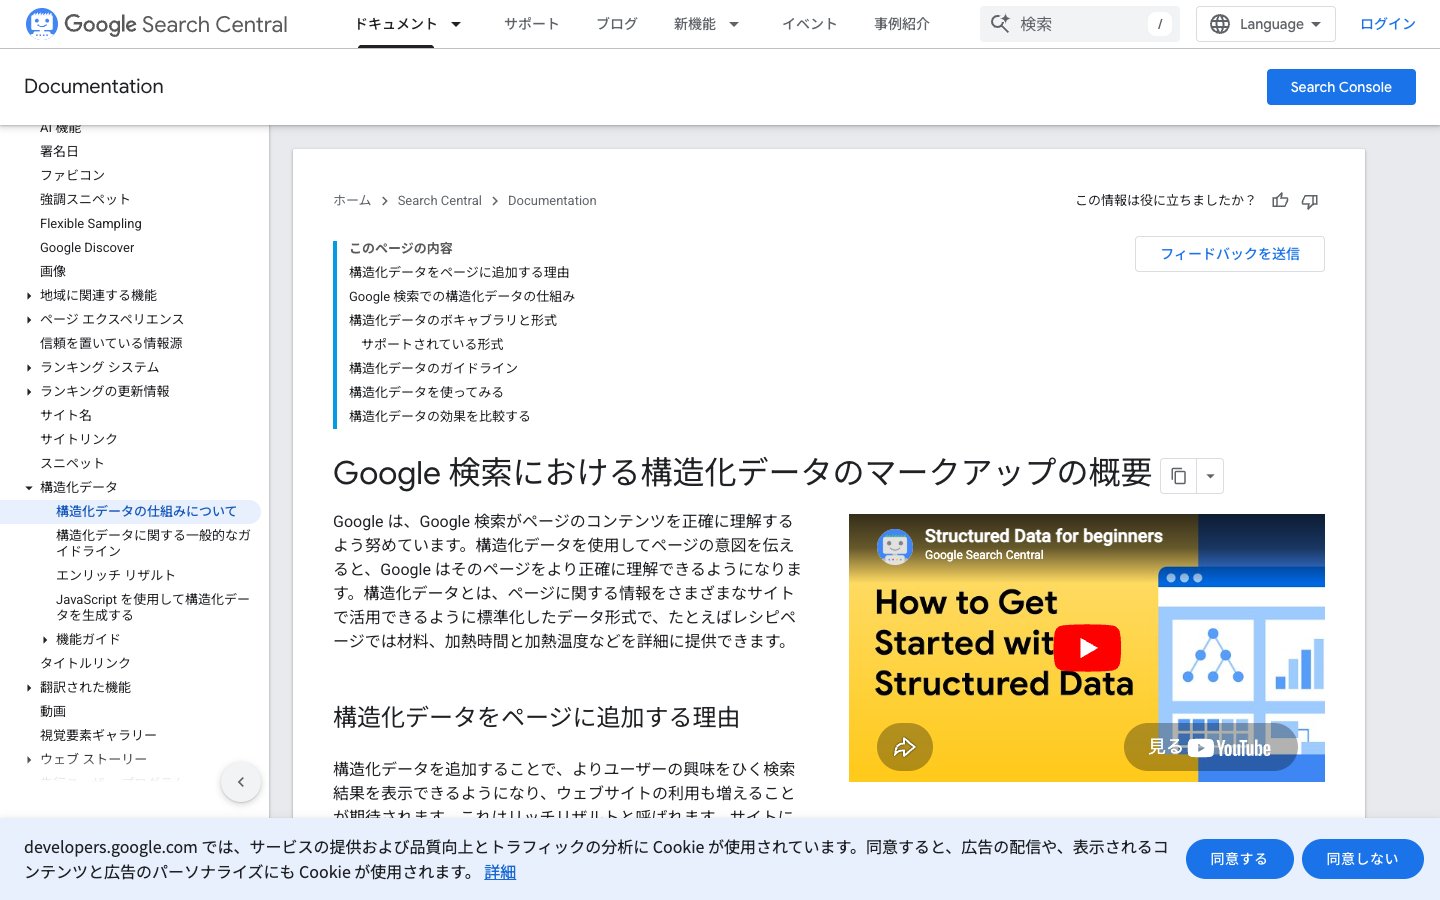
Task: Select 構造化データの仕組みについて page
Action: (x=146, y=511)
